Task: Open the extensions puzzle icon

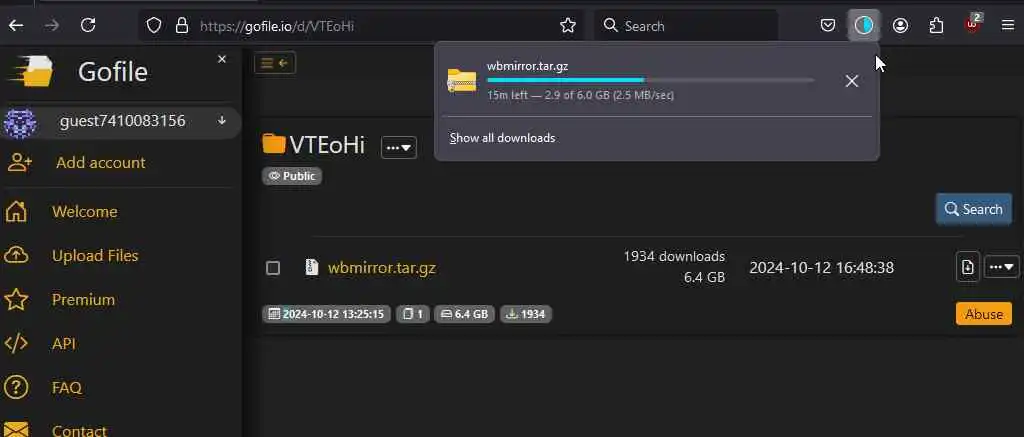Action: coord(936,25)
